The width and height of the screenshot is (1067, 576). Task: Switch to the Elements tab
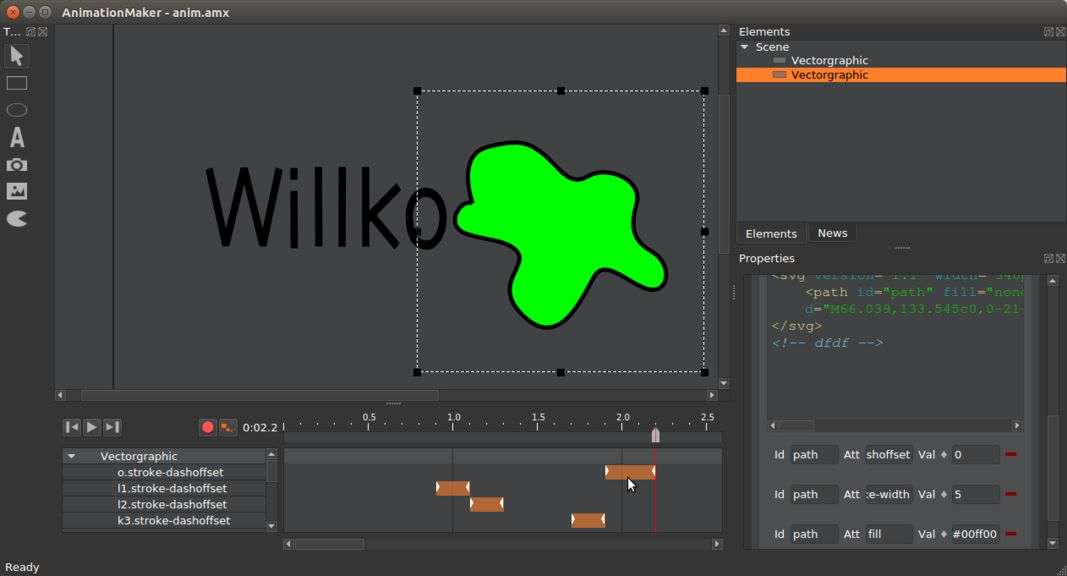pyautogui.click(x=771, y=233)
